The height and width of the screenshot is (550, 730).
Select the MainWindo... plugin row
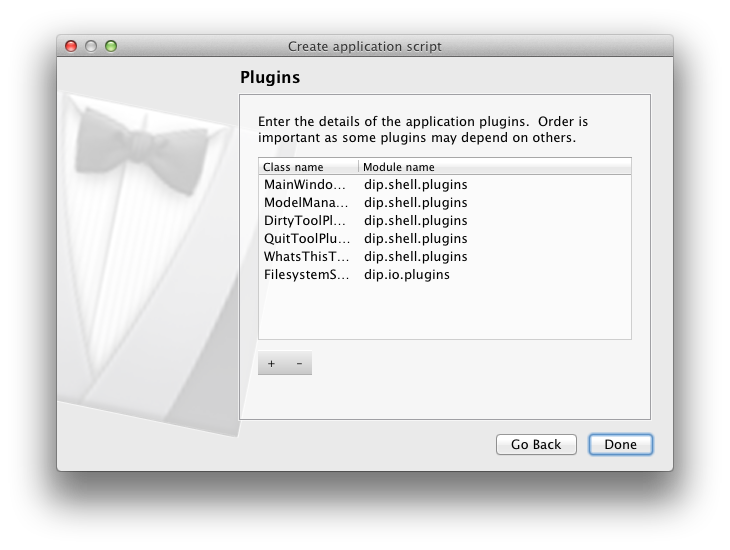click(x=307, y=185)
